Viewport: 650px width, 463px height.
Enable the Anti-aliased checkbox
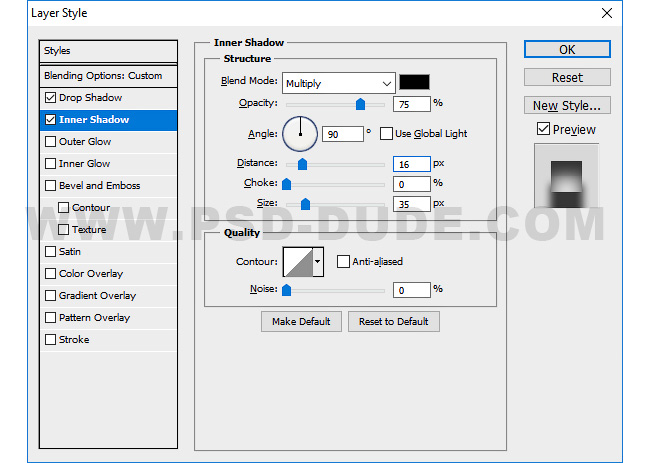[343, 262]
